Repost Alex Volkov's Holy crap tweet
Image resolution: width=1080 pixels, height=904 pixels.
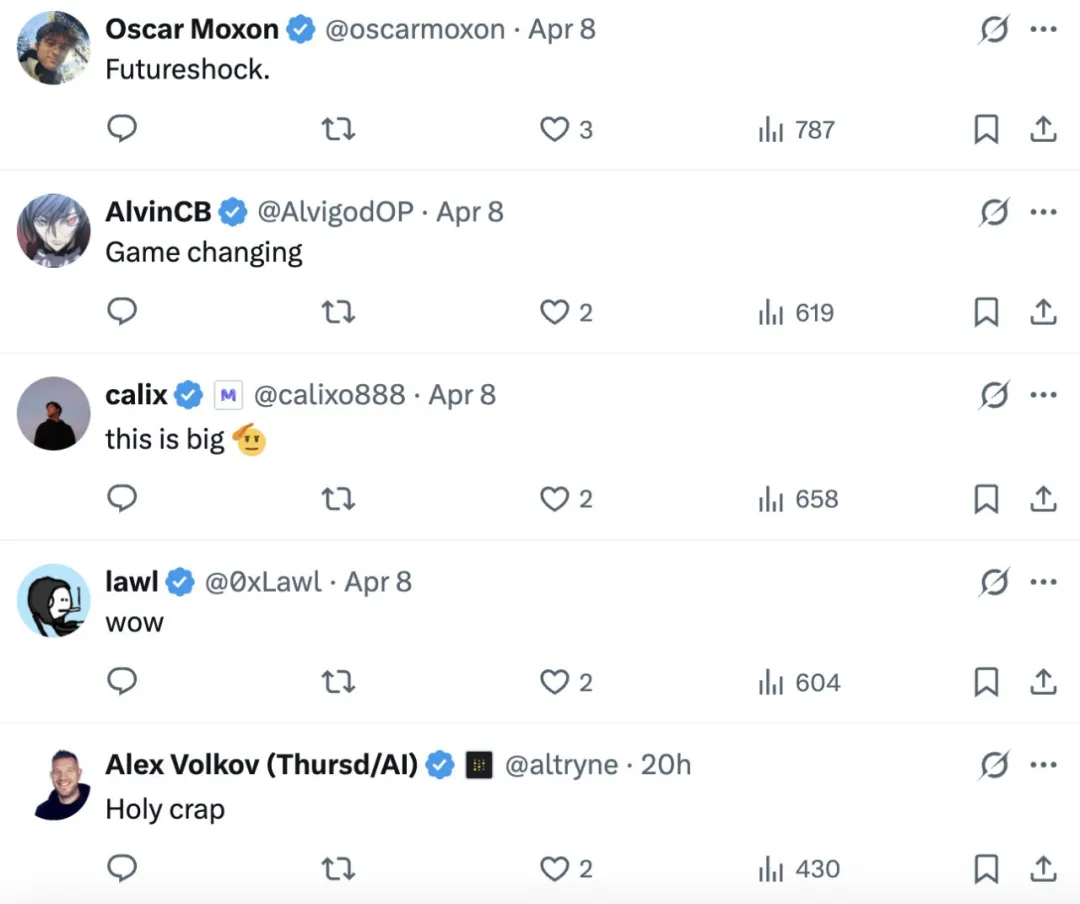[338, 868]
